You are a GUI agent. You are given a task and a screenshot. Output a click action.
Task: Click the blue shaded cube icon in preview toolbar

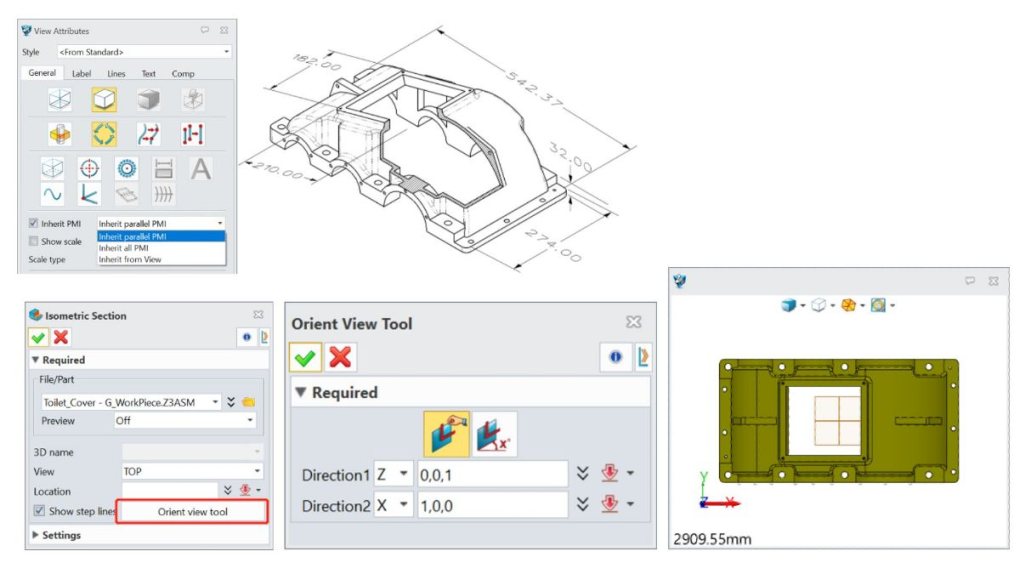788,305
